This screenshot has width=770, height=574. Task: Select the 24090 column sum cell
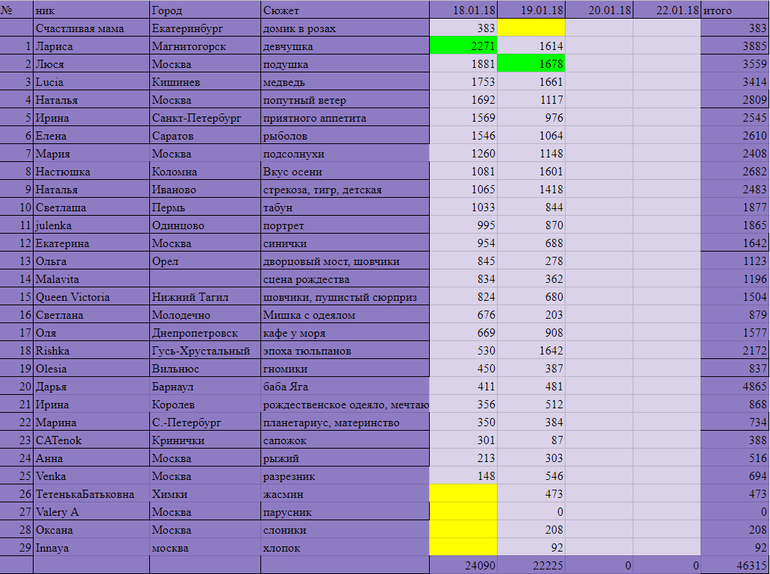click(463, 565)
